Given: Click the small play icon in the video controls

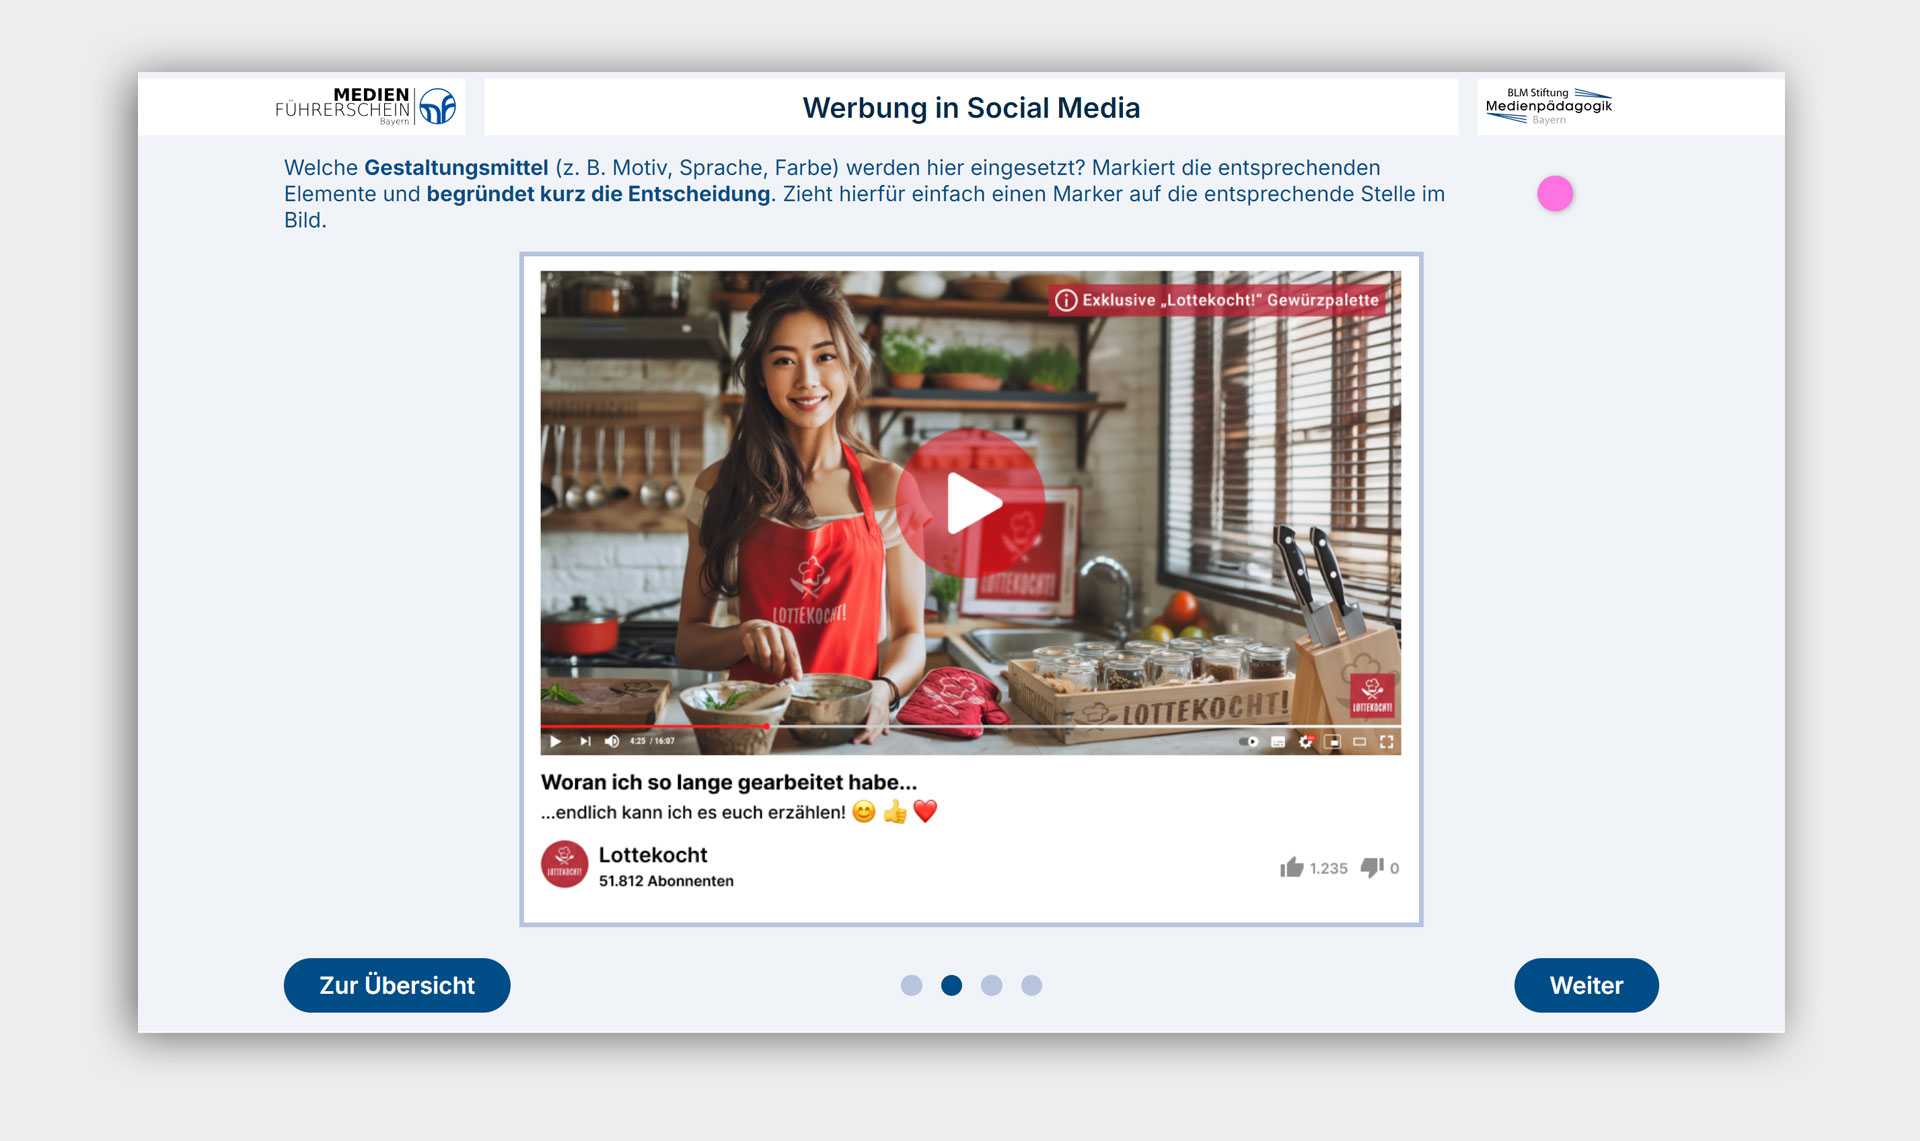Looking at the screenshot, I should (x=555, y=741).
